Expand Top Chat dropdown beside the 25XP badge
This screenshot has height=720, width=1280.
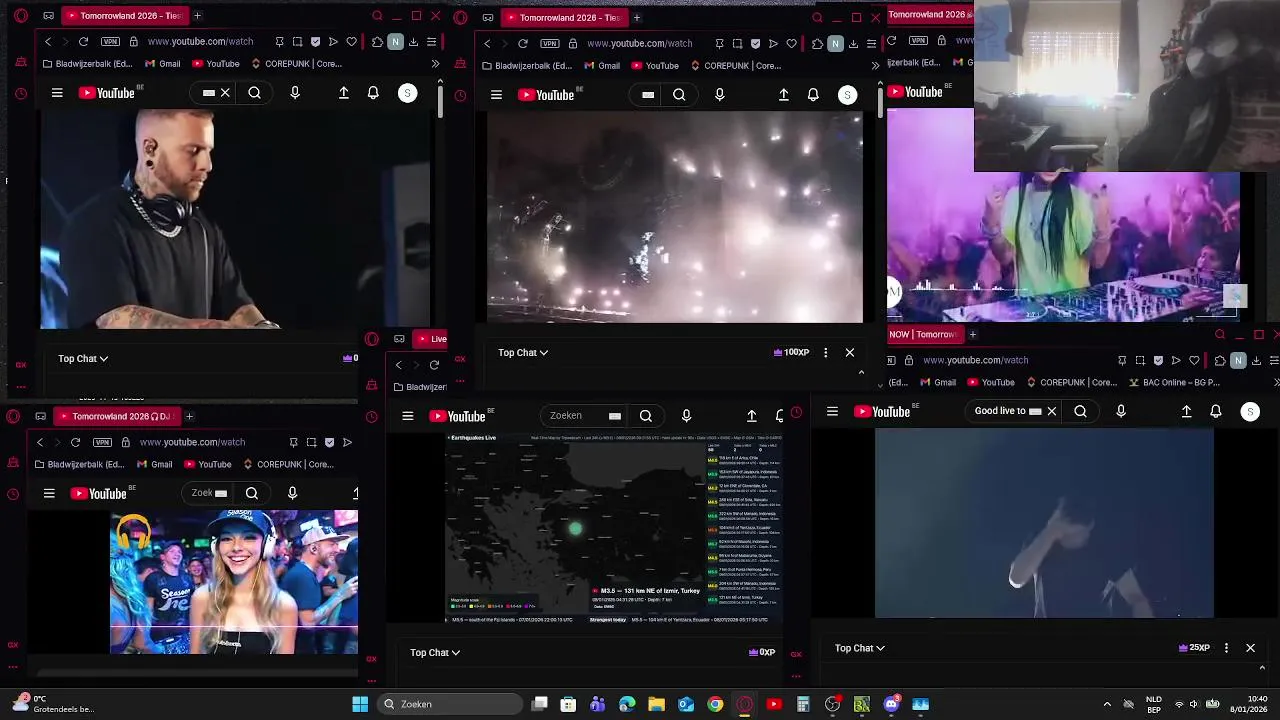(x=860, y=648)
